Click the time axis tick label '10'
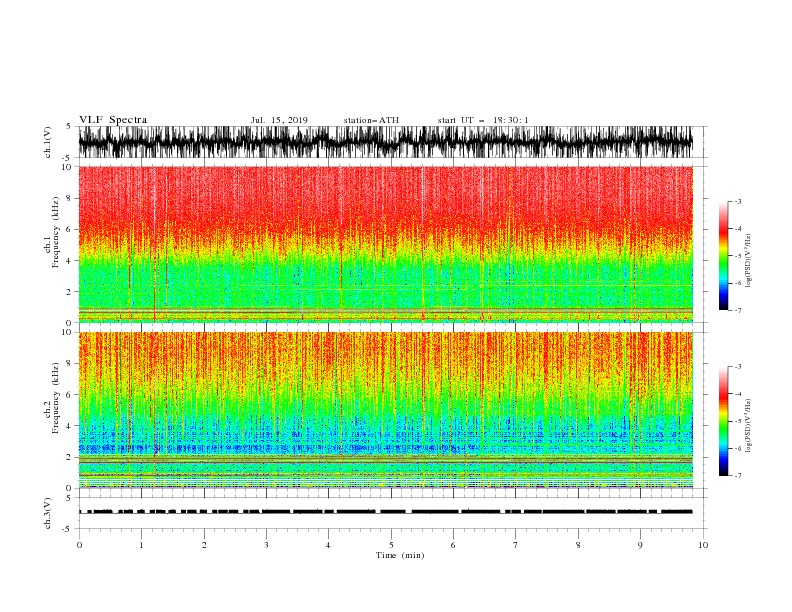The width and height of the screenshot is (792, 612). (703, 545)
